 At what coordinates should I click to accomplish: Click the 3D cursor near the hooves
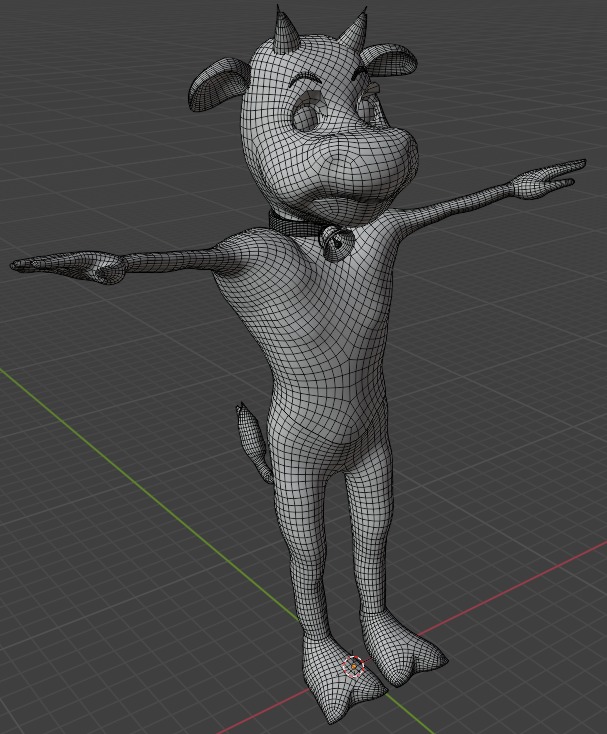(354, 665)
